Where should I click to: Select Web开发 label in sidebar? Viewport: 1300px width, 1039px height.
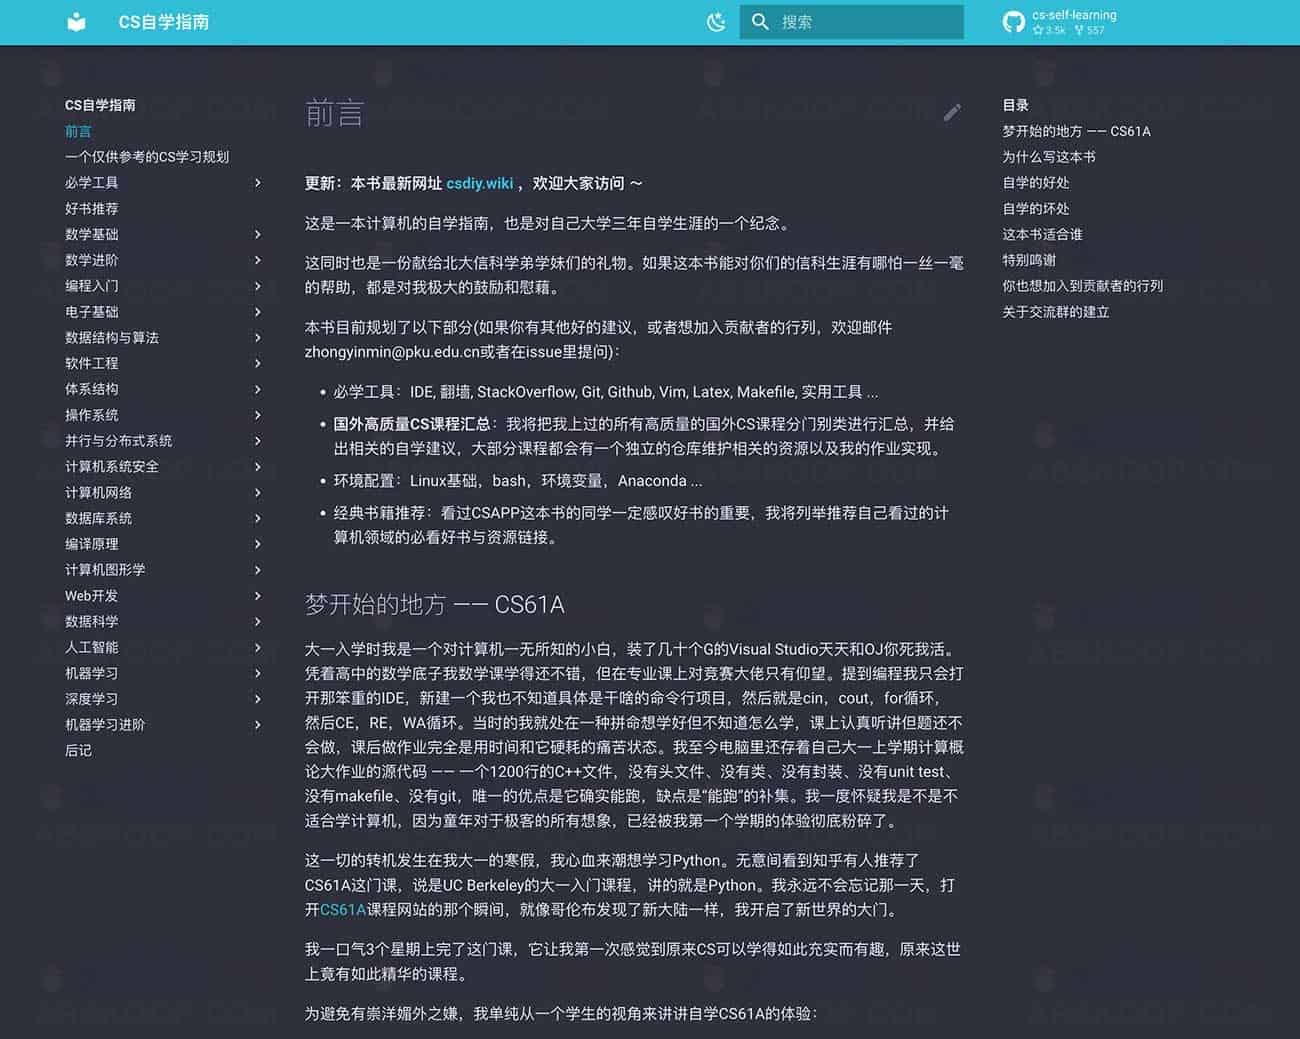[x=92, y=595]
